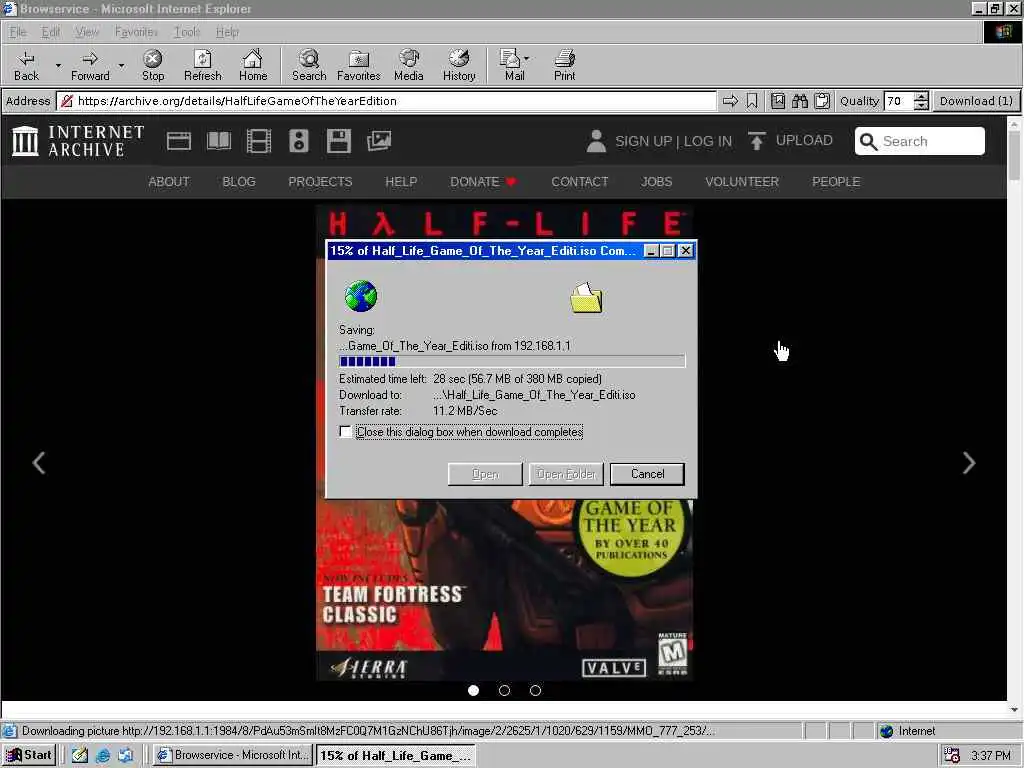Switch to Browservice taskbar button
The width and height of the screenshot is (1024, 768).
pyautogui.click(x=233, y=755)
